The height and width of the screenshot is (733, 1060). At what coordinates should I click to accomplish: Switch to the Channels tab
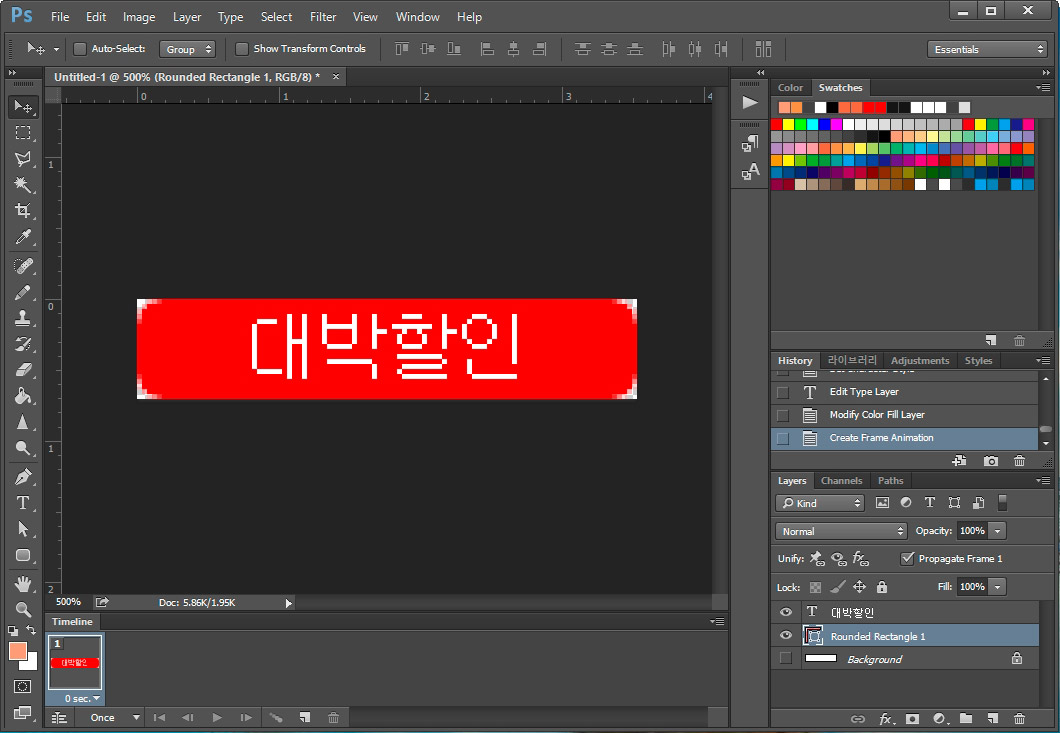coord(841,481)
